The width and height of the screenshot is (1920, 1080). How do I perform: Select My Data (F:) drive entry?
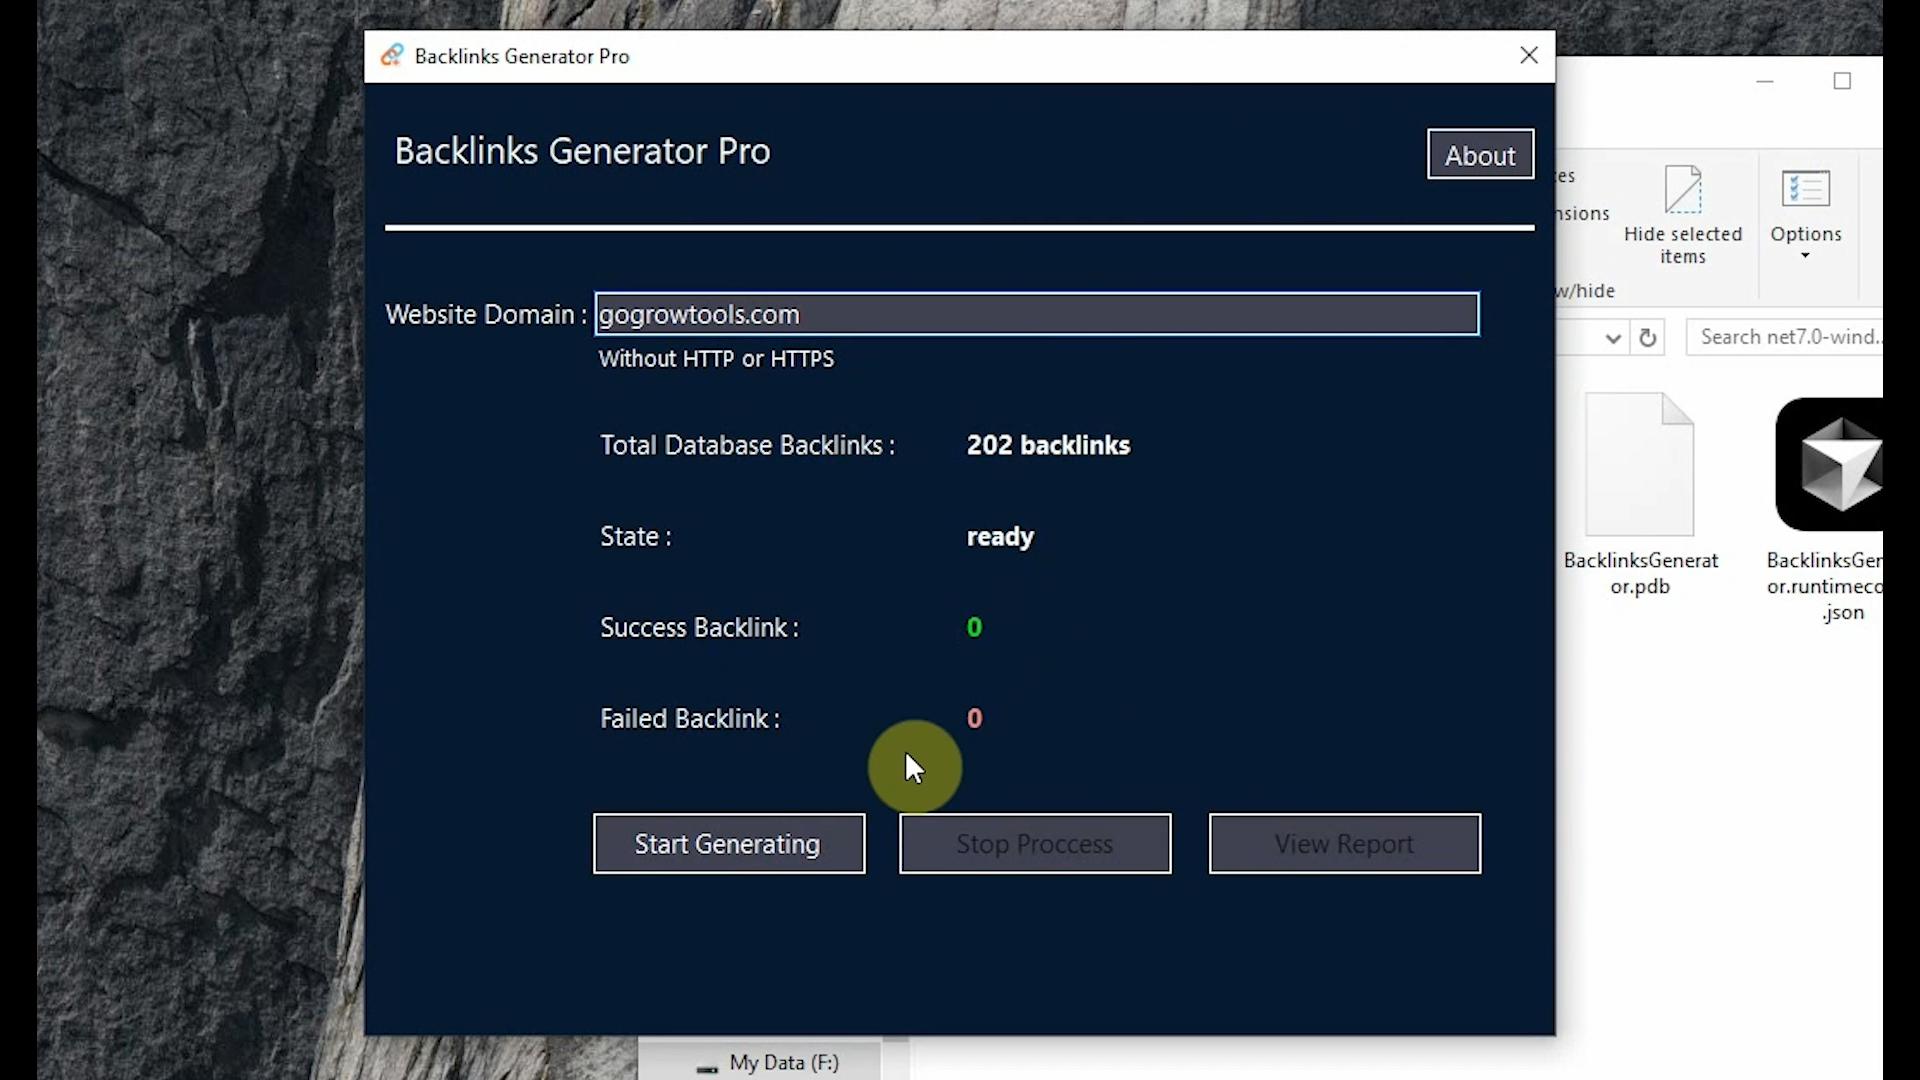(x=783, y=1063)
